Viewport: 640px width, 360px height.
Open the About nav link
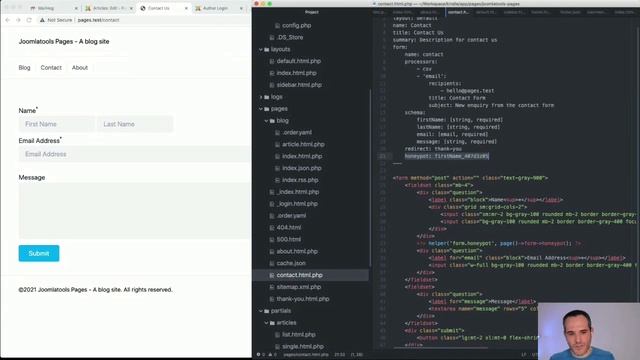click(80, 68)
